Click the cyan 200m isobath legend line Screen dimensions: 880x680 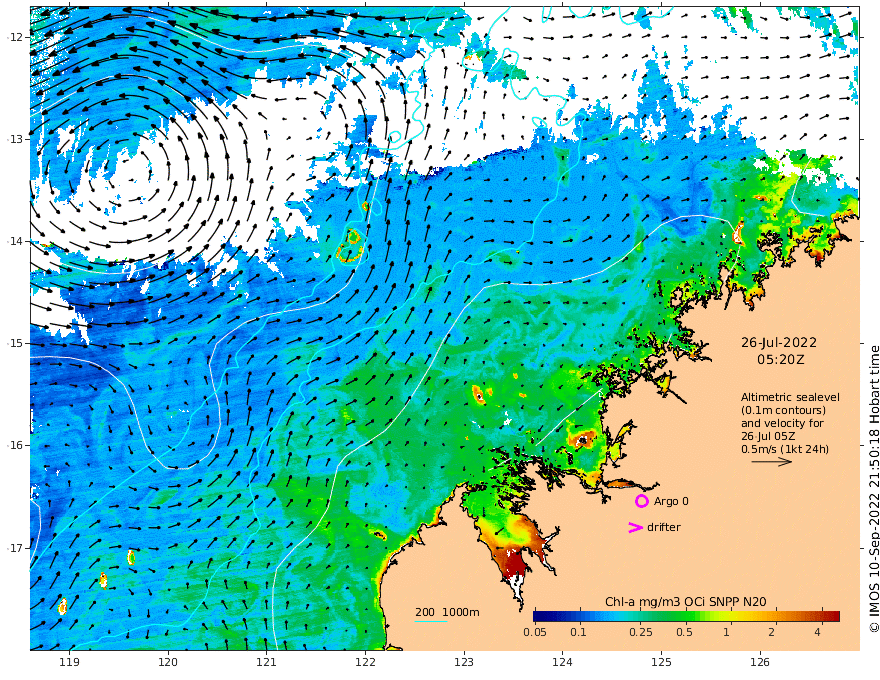[431, 621]
